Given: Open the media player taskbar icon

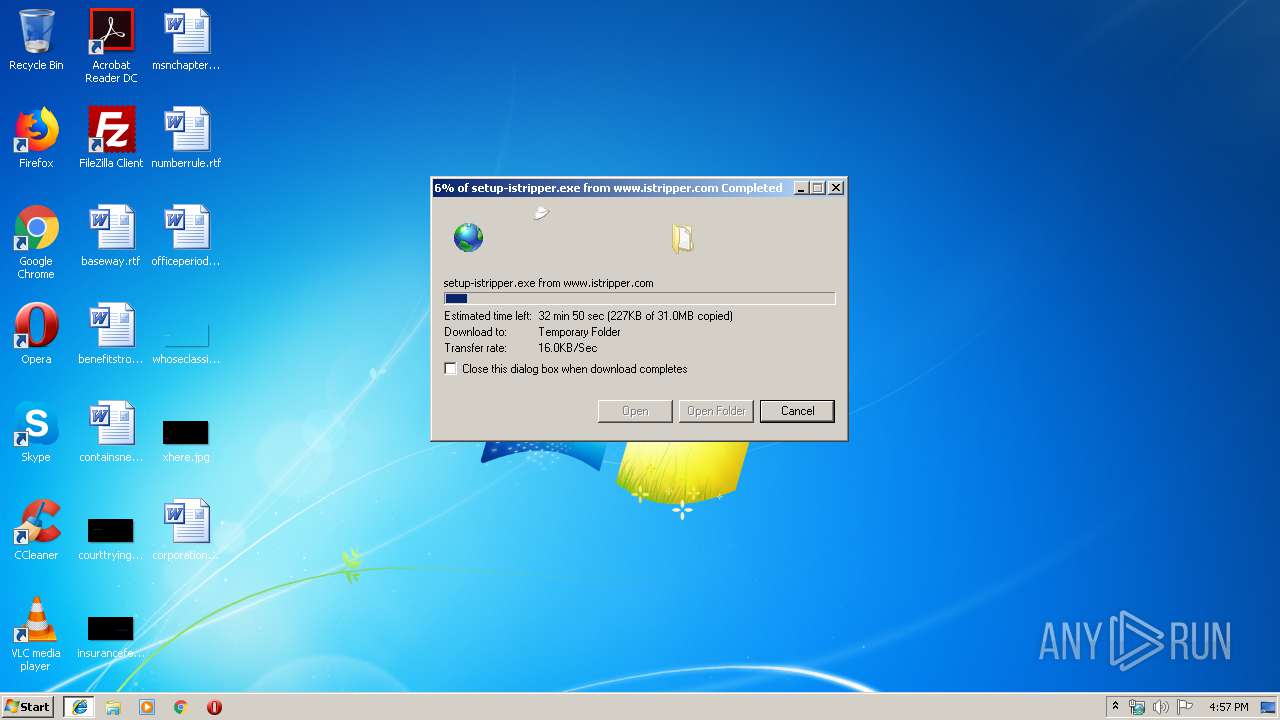Looking at the screenshot, I should point(147,707).
